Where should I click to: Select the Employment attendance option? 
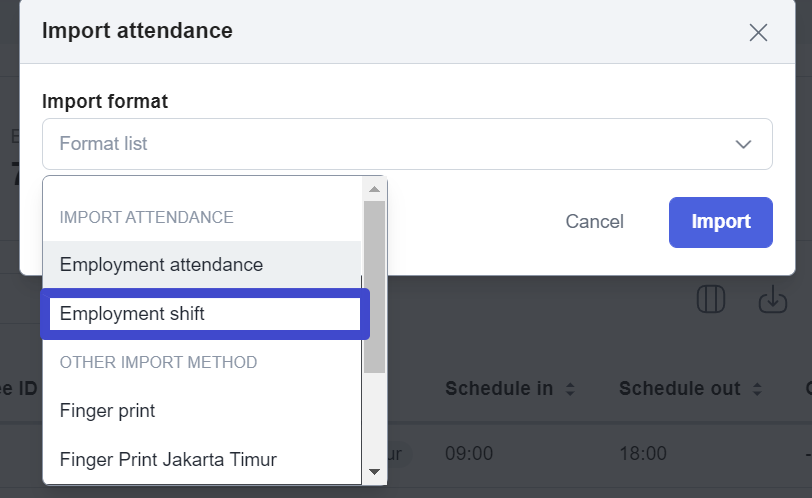click(202, 265)
